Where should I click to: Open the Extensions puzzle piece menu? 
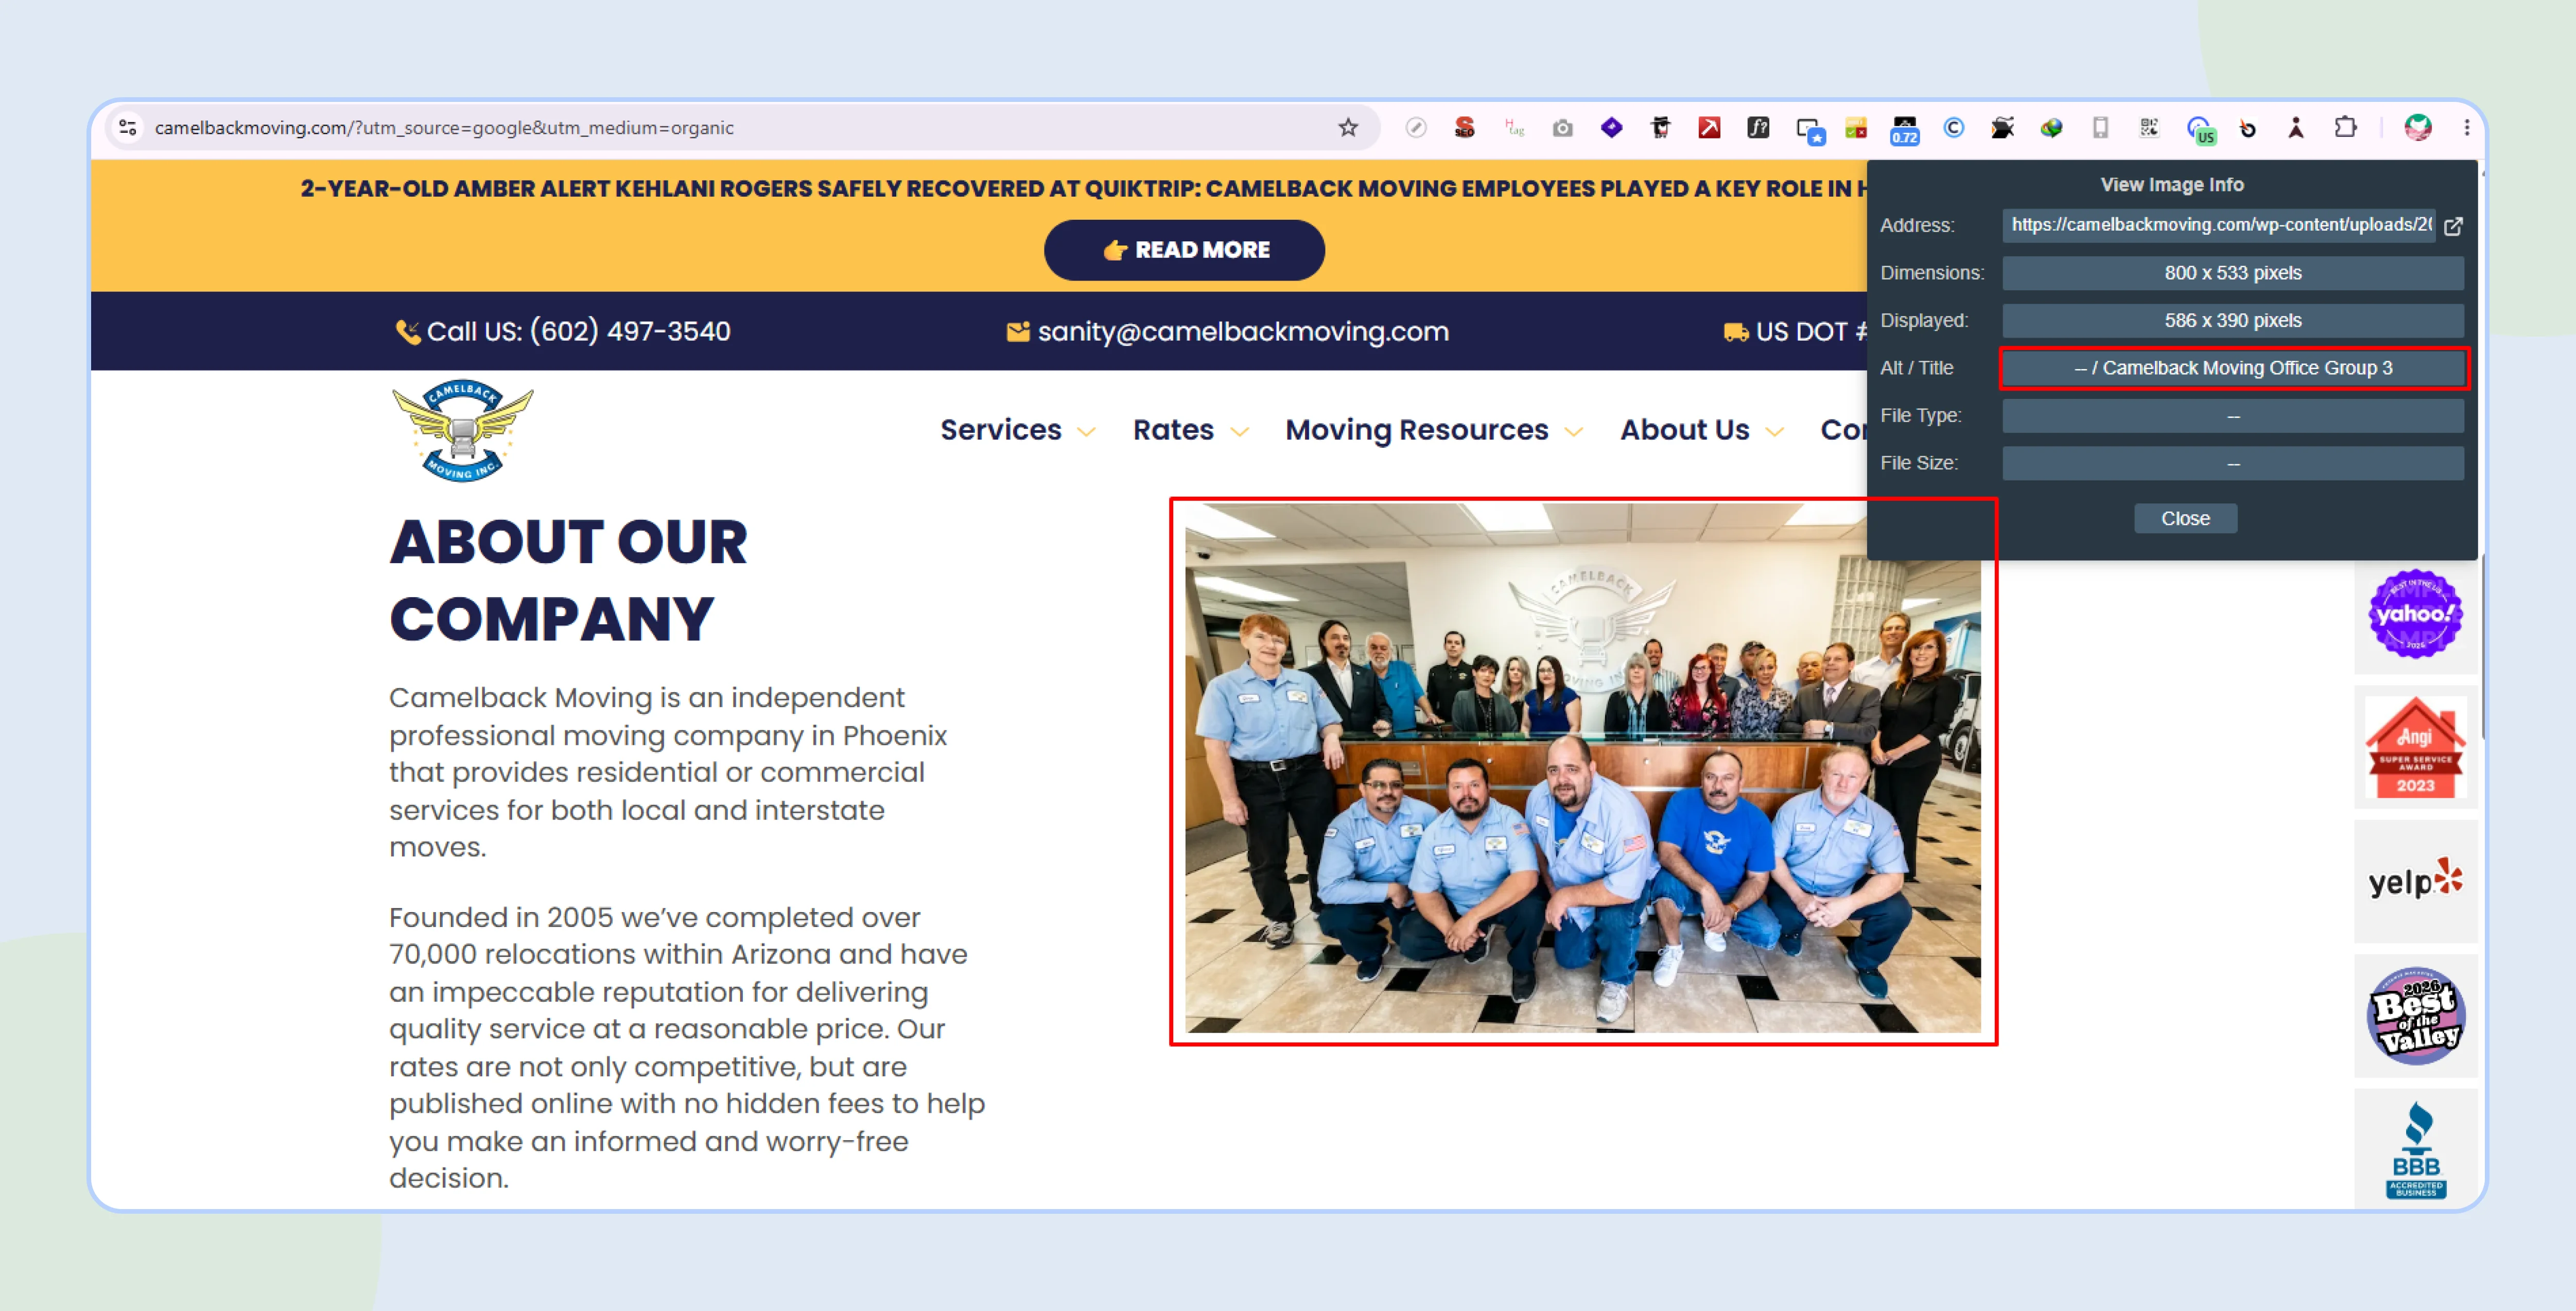pos(2345,127)
